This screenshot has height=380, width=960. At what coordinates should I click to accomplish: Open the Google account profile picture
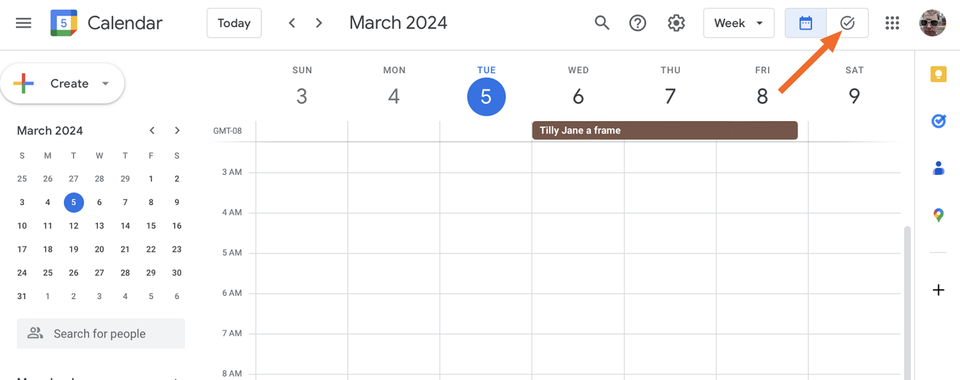click(x=932, y=23)
